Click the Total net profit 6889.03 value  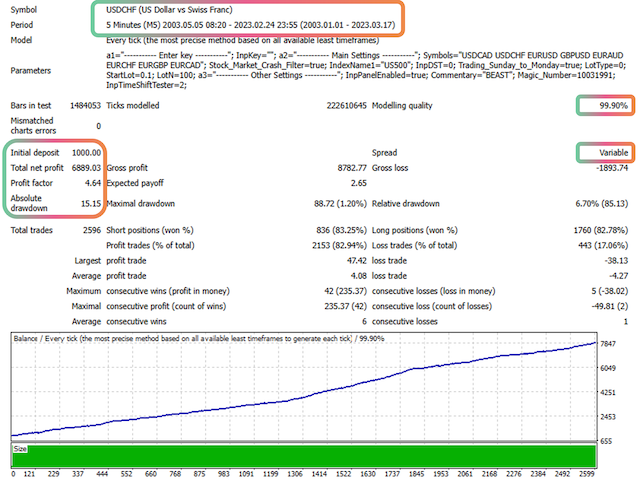tap(86, 168)
